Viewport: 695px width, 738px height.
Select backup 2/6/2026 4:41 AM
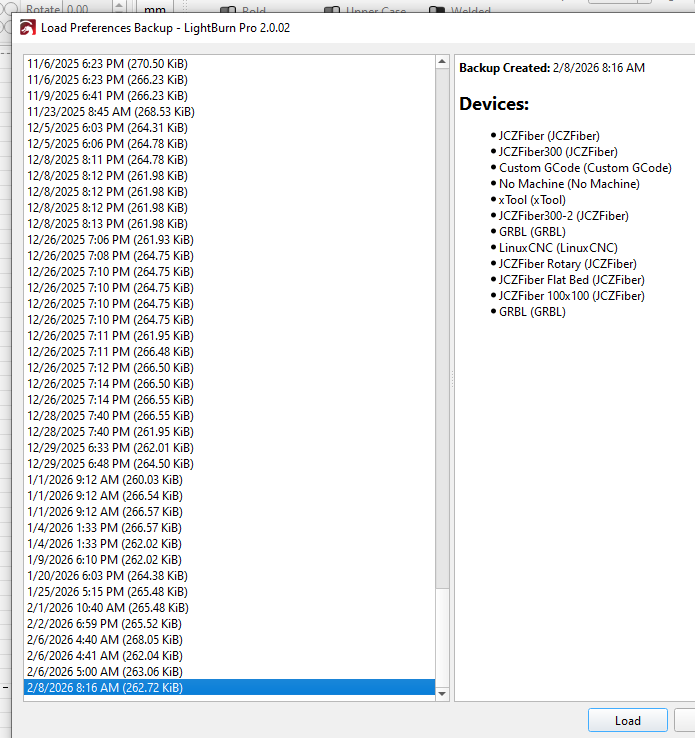click(x=229, y=656)
